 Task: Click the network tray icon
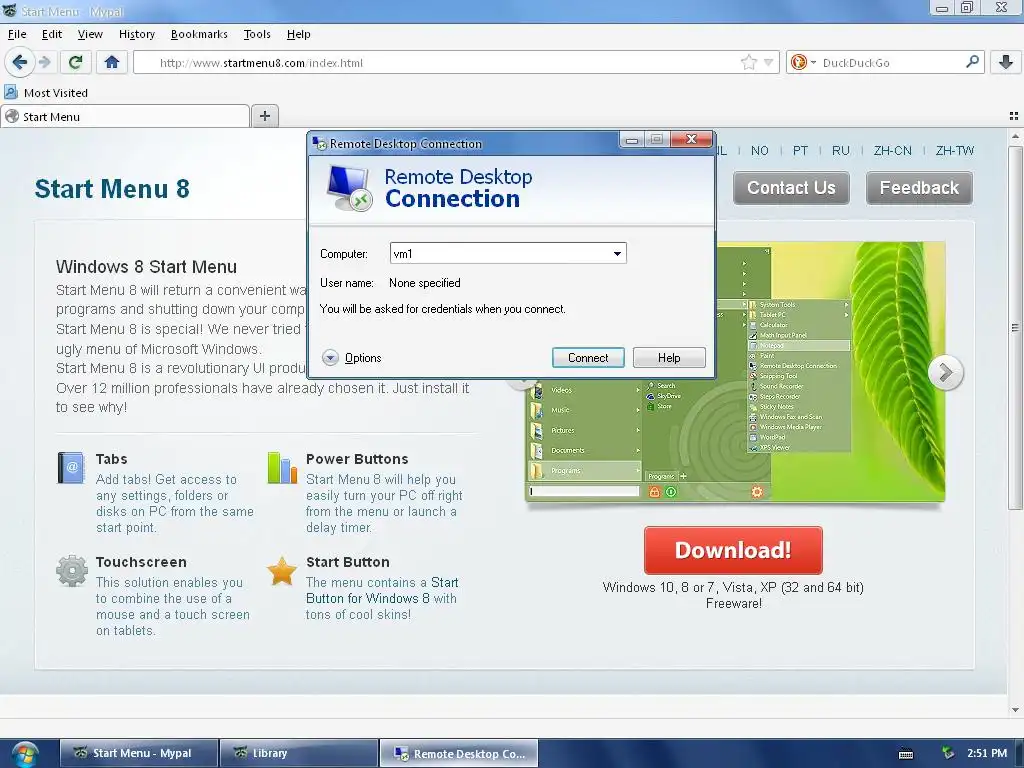click(947, 754)
